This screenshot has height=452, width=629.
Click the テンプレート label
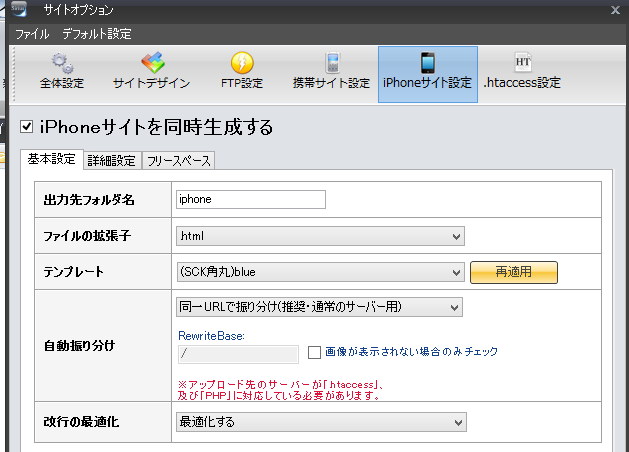(x=73, y=272)
